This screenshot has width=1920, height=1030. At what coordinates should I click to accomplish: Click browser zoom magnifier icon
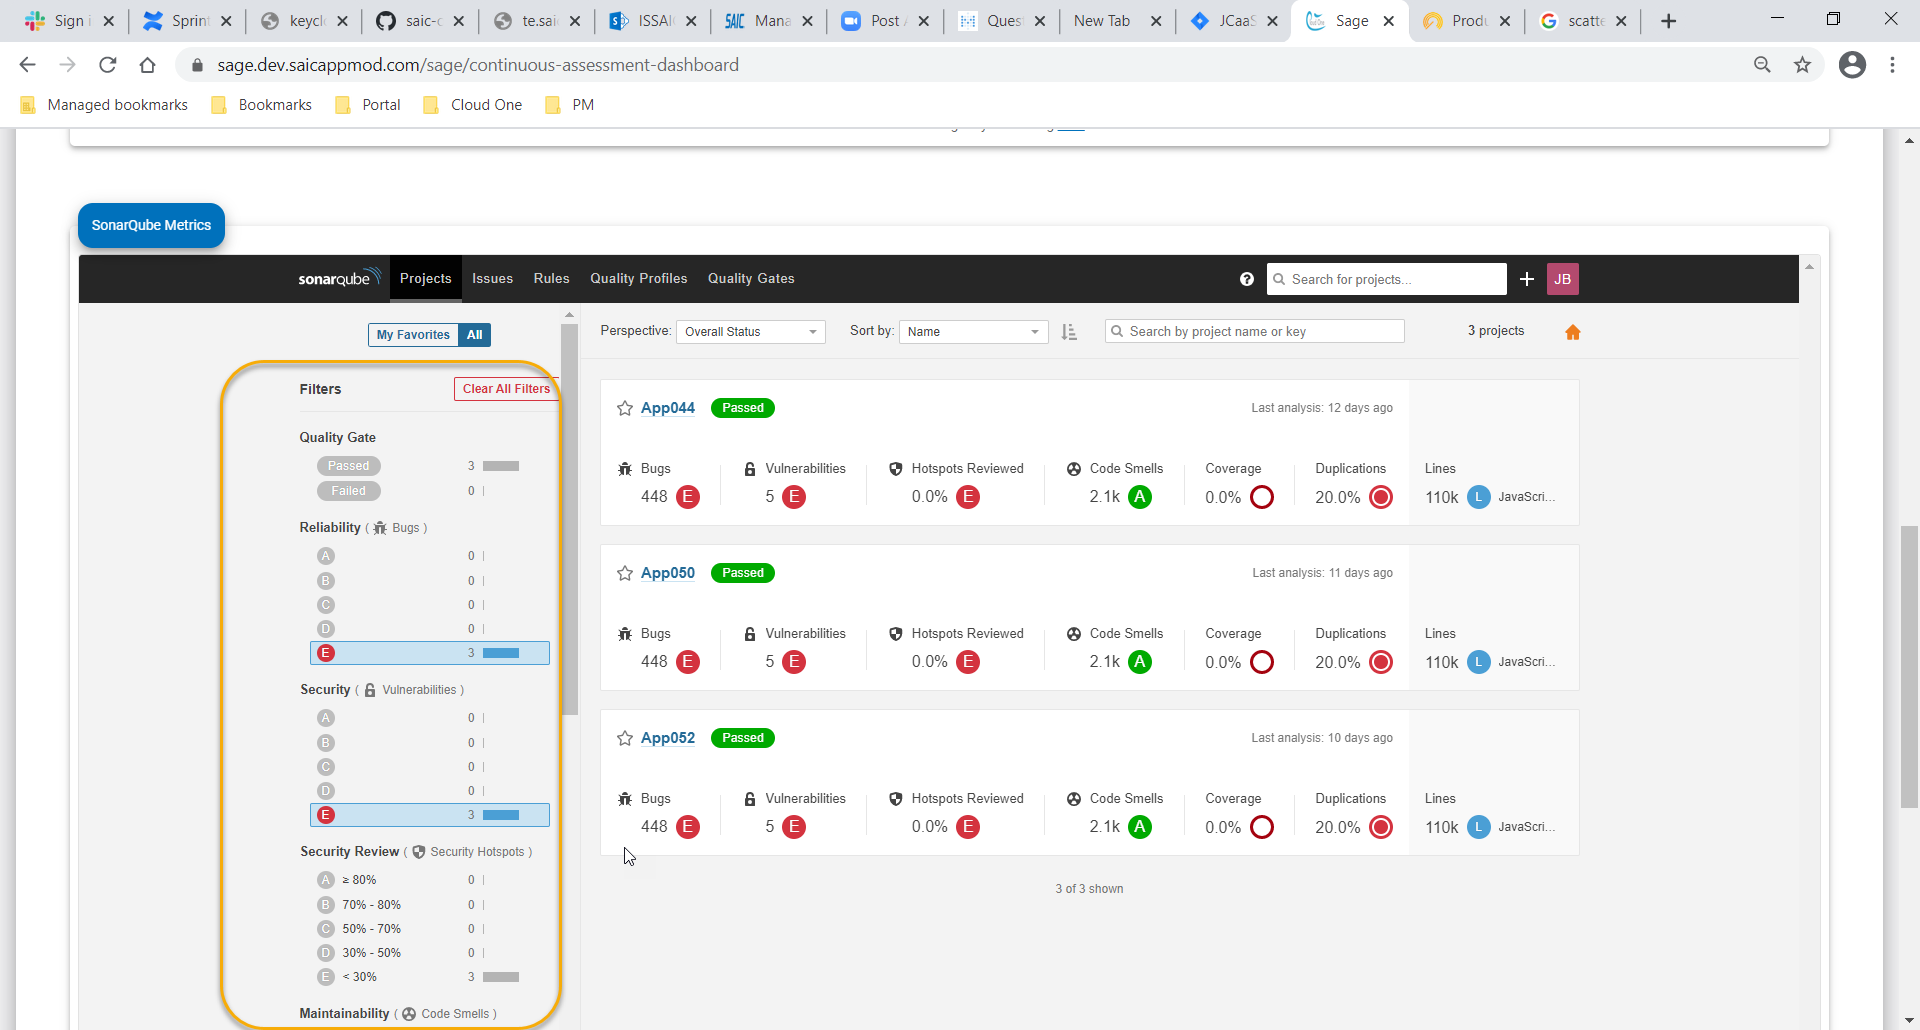click(1762, 65)
